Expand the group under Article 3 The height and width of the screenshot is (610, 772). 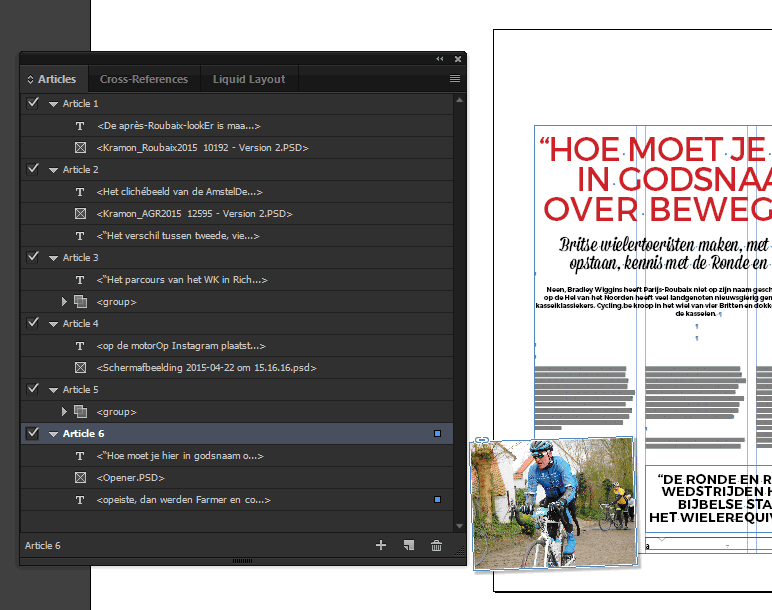tap(64, 301)
